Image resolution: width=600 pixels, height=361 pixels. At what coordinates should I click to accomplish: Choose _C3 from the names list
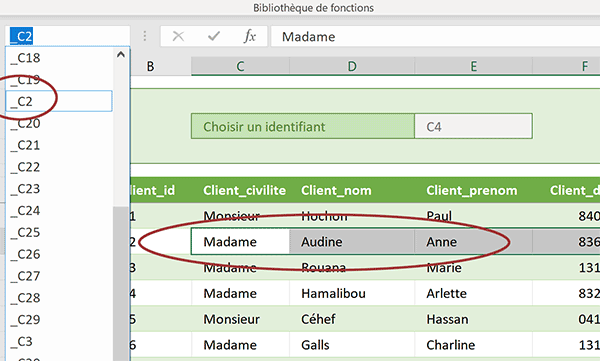click(59, 341)
